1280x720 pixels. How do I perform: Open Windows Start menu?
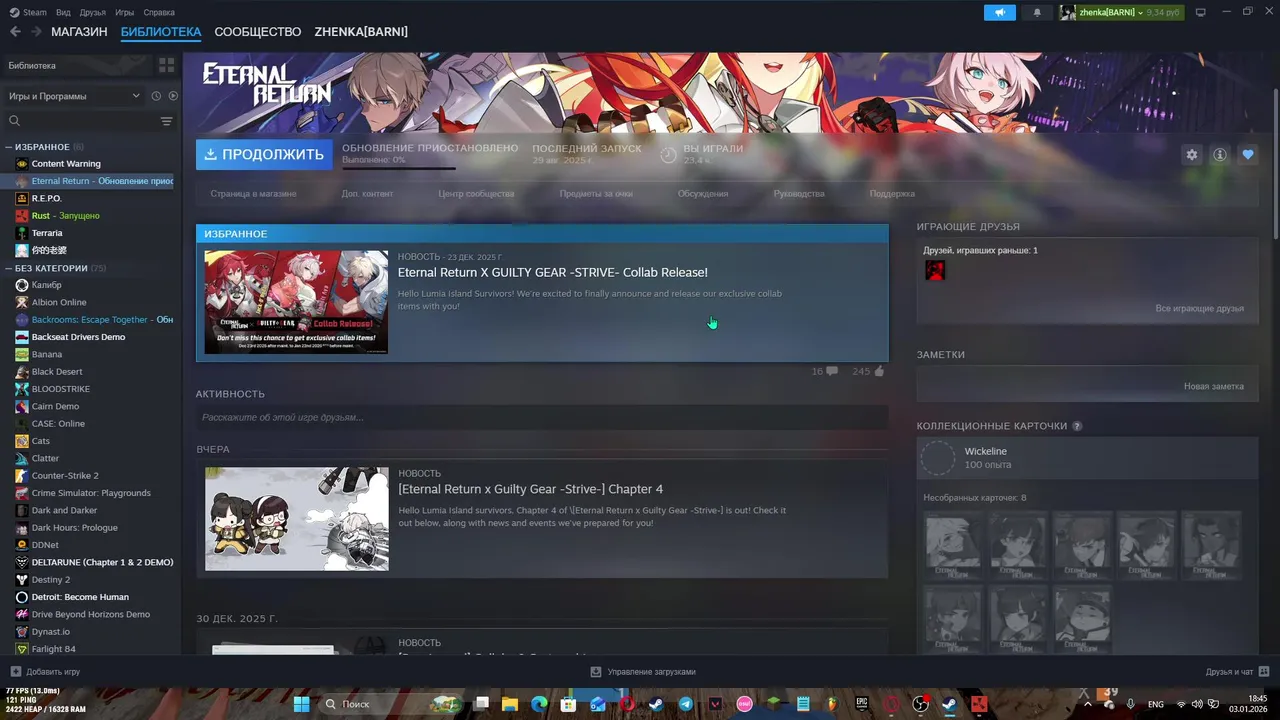click(x=301, y=704)
